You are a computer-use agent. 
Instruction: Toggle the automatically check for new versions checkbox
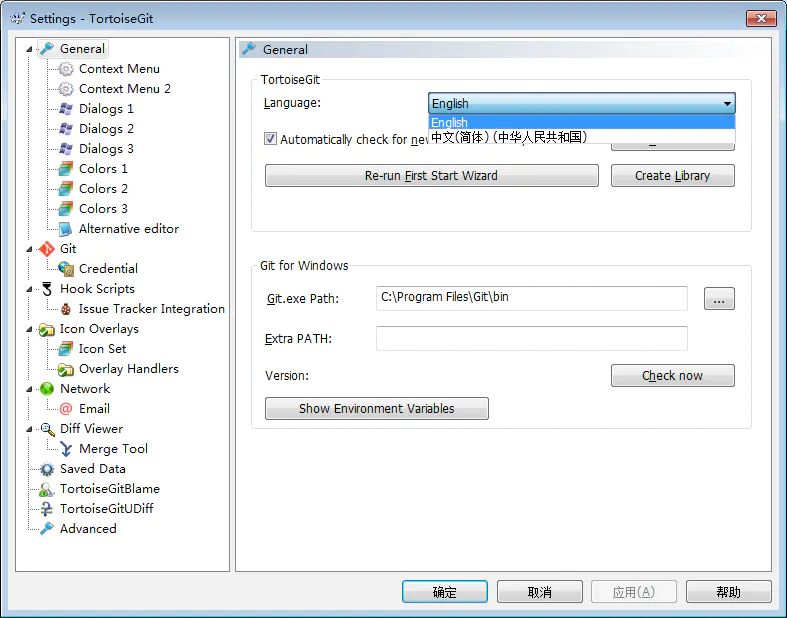click(x=271, y=139)
